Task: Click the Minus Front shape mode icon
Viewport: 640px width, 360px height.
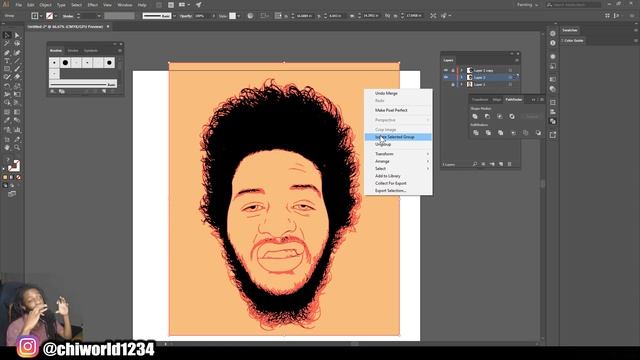Action: point(487,116)
